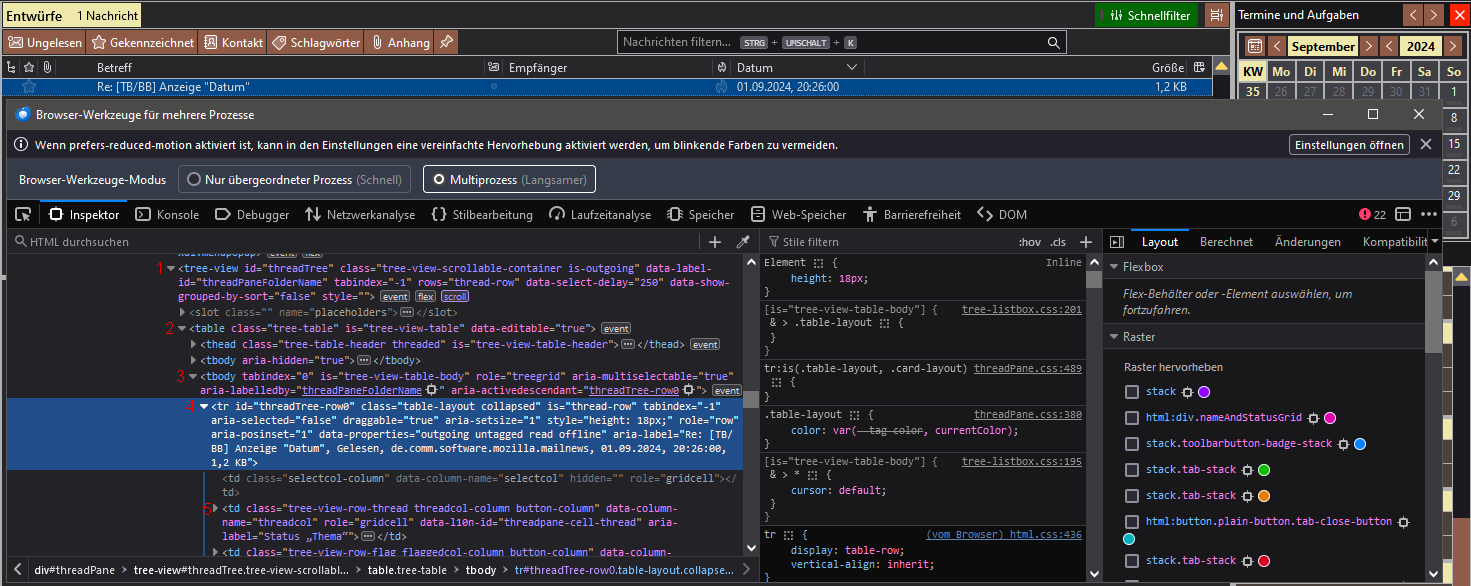This screenshot has height=586, width=1471.
Task: Click the red error count badge
Action: tap(1372, 215)
